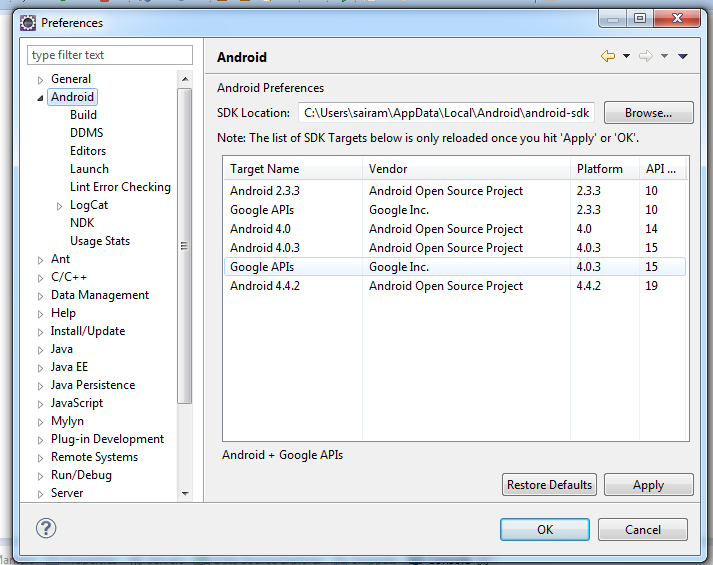Expand the Java Persistence node
Screen dimensions: 713x565
pyautogui.click(x=40, y=386)
